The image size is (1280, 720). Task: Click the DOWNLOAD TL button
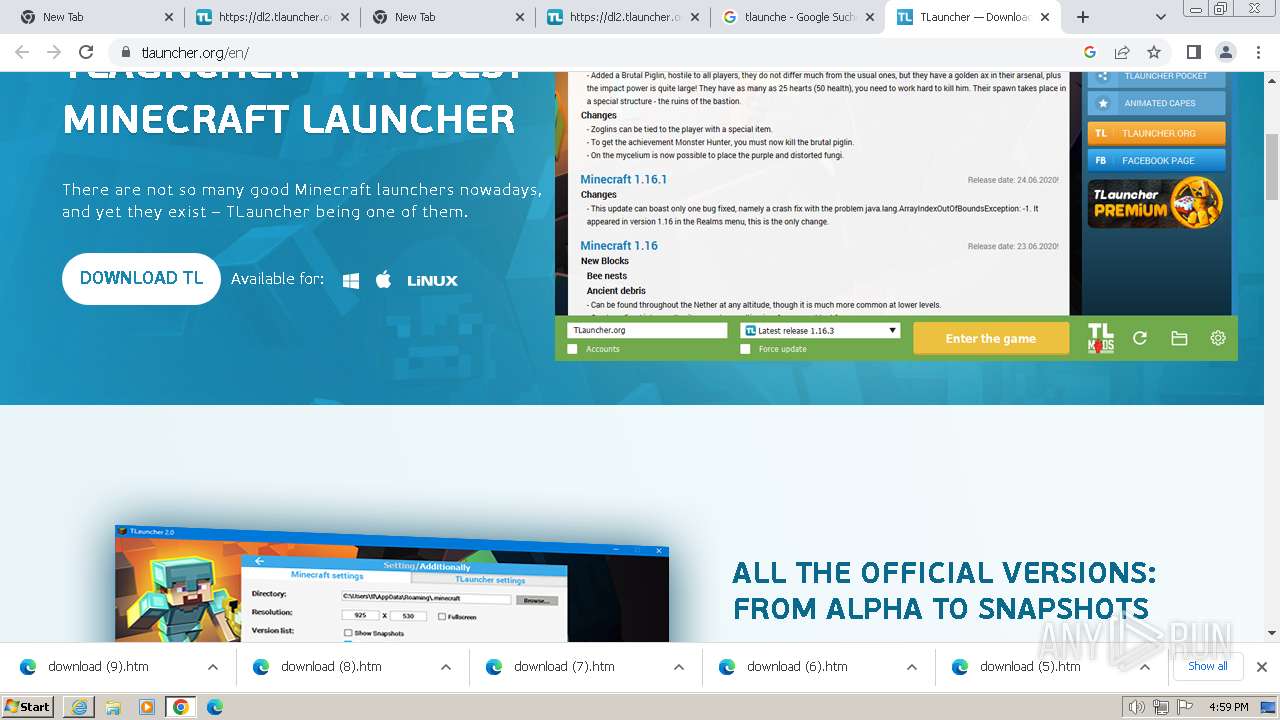(141, 278)
